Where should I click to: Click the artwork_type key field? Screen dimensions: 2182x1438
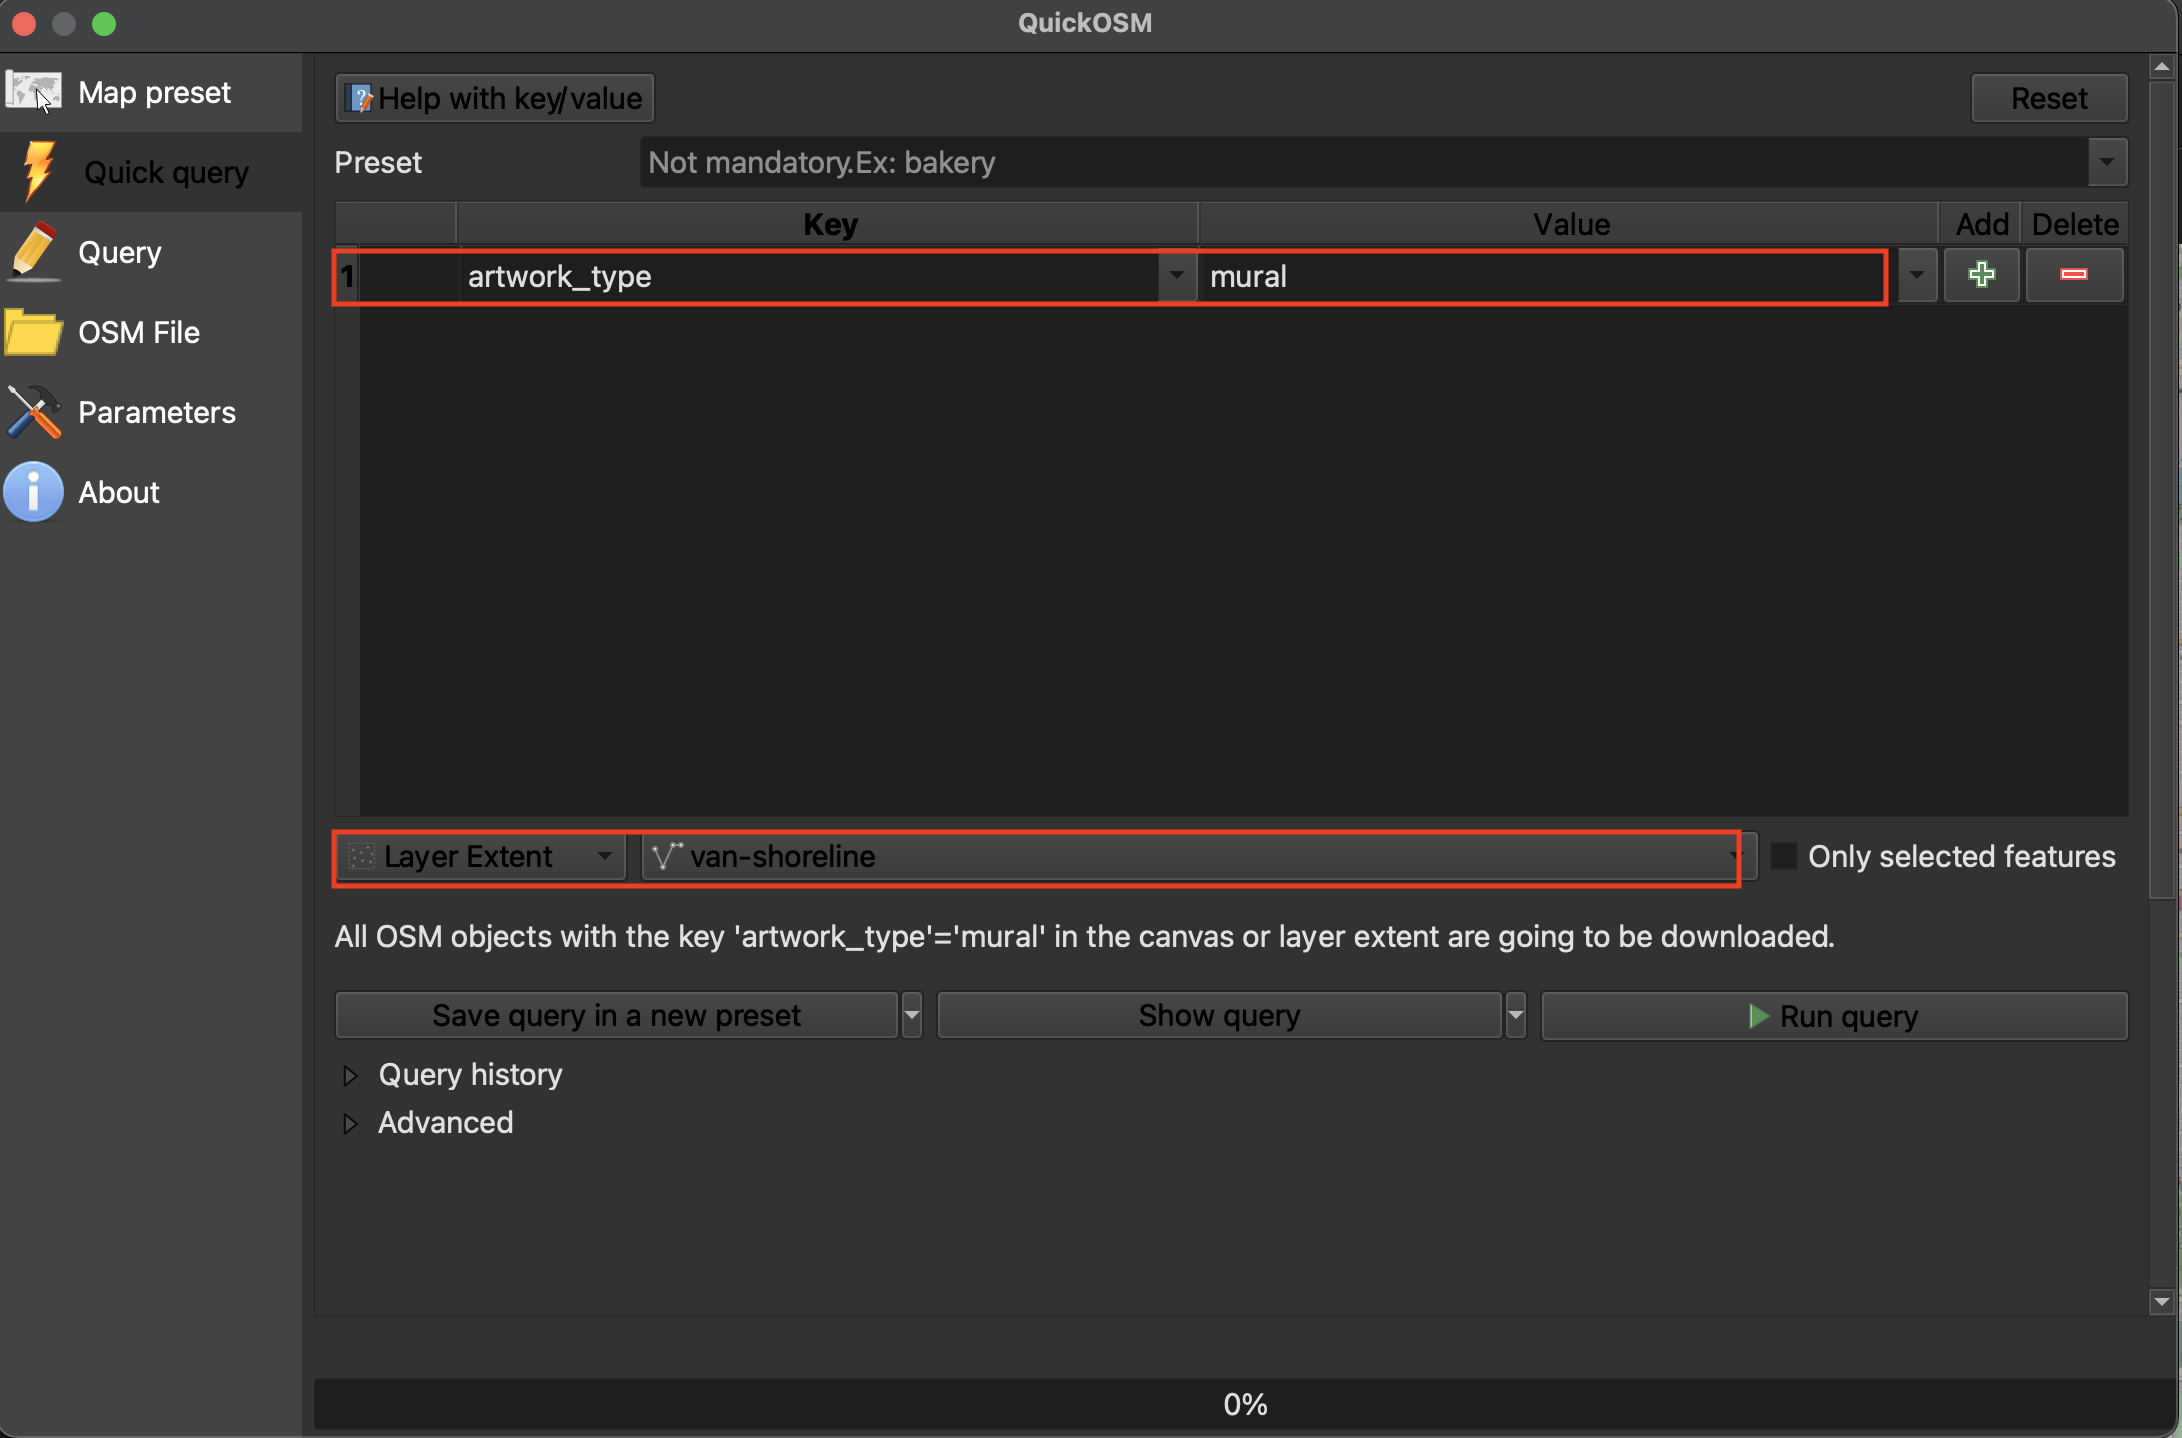[808, 275]
